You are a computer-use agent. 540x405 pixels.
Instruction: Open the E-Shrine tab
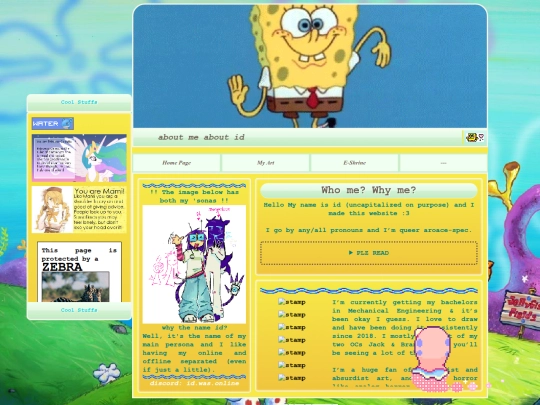[355, 163]
